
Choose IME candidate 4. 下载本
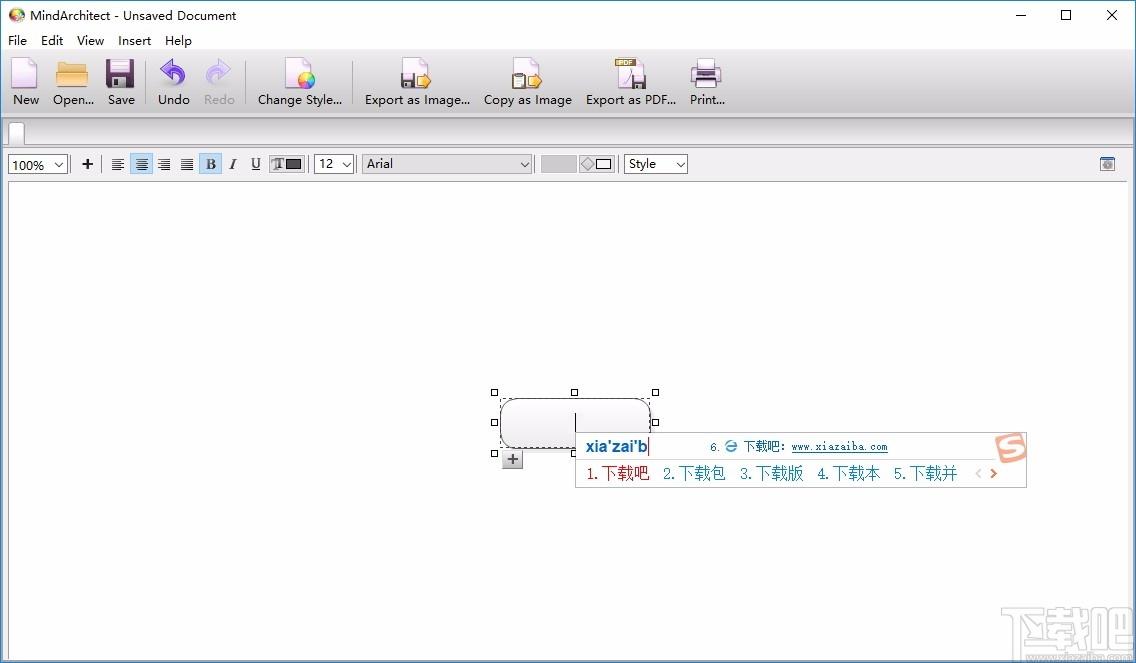848,473
